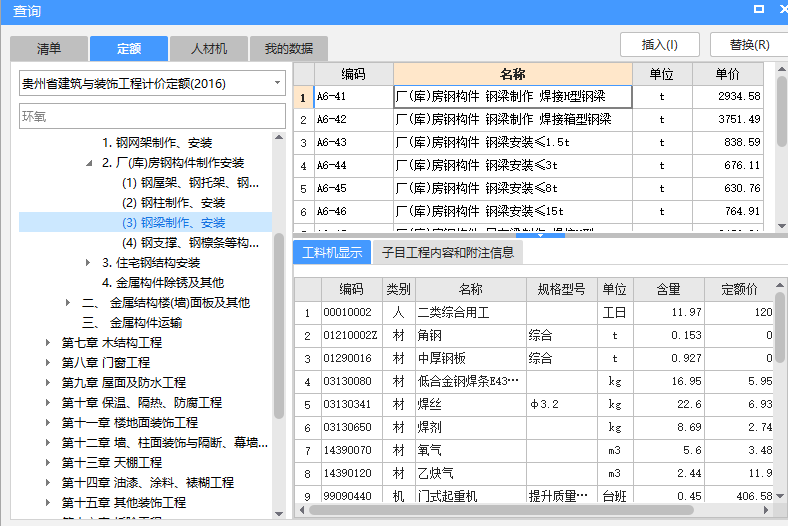Select quota row A6-42 焊接箱型钢梁
Screen dimensions: 788x526
pos(528,120)
